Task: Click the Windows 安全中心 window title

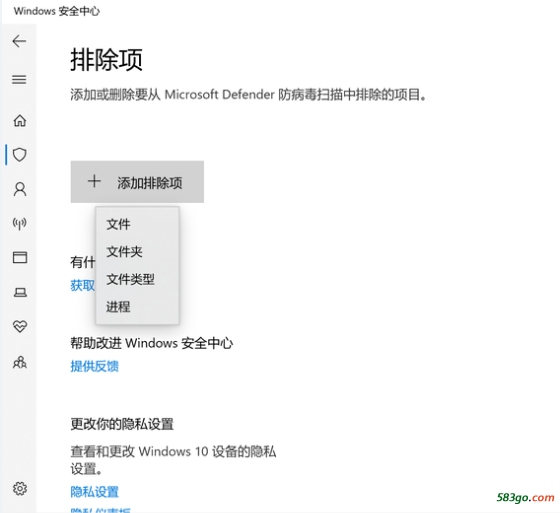Action: click(x=57, y=11)
